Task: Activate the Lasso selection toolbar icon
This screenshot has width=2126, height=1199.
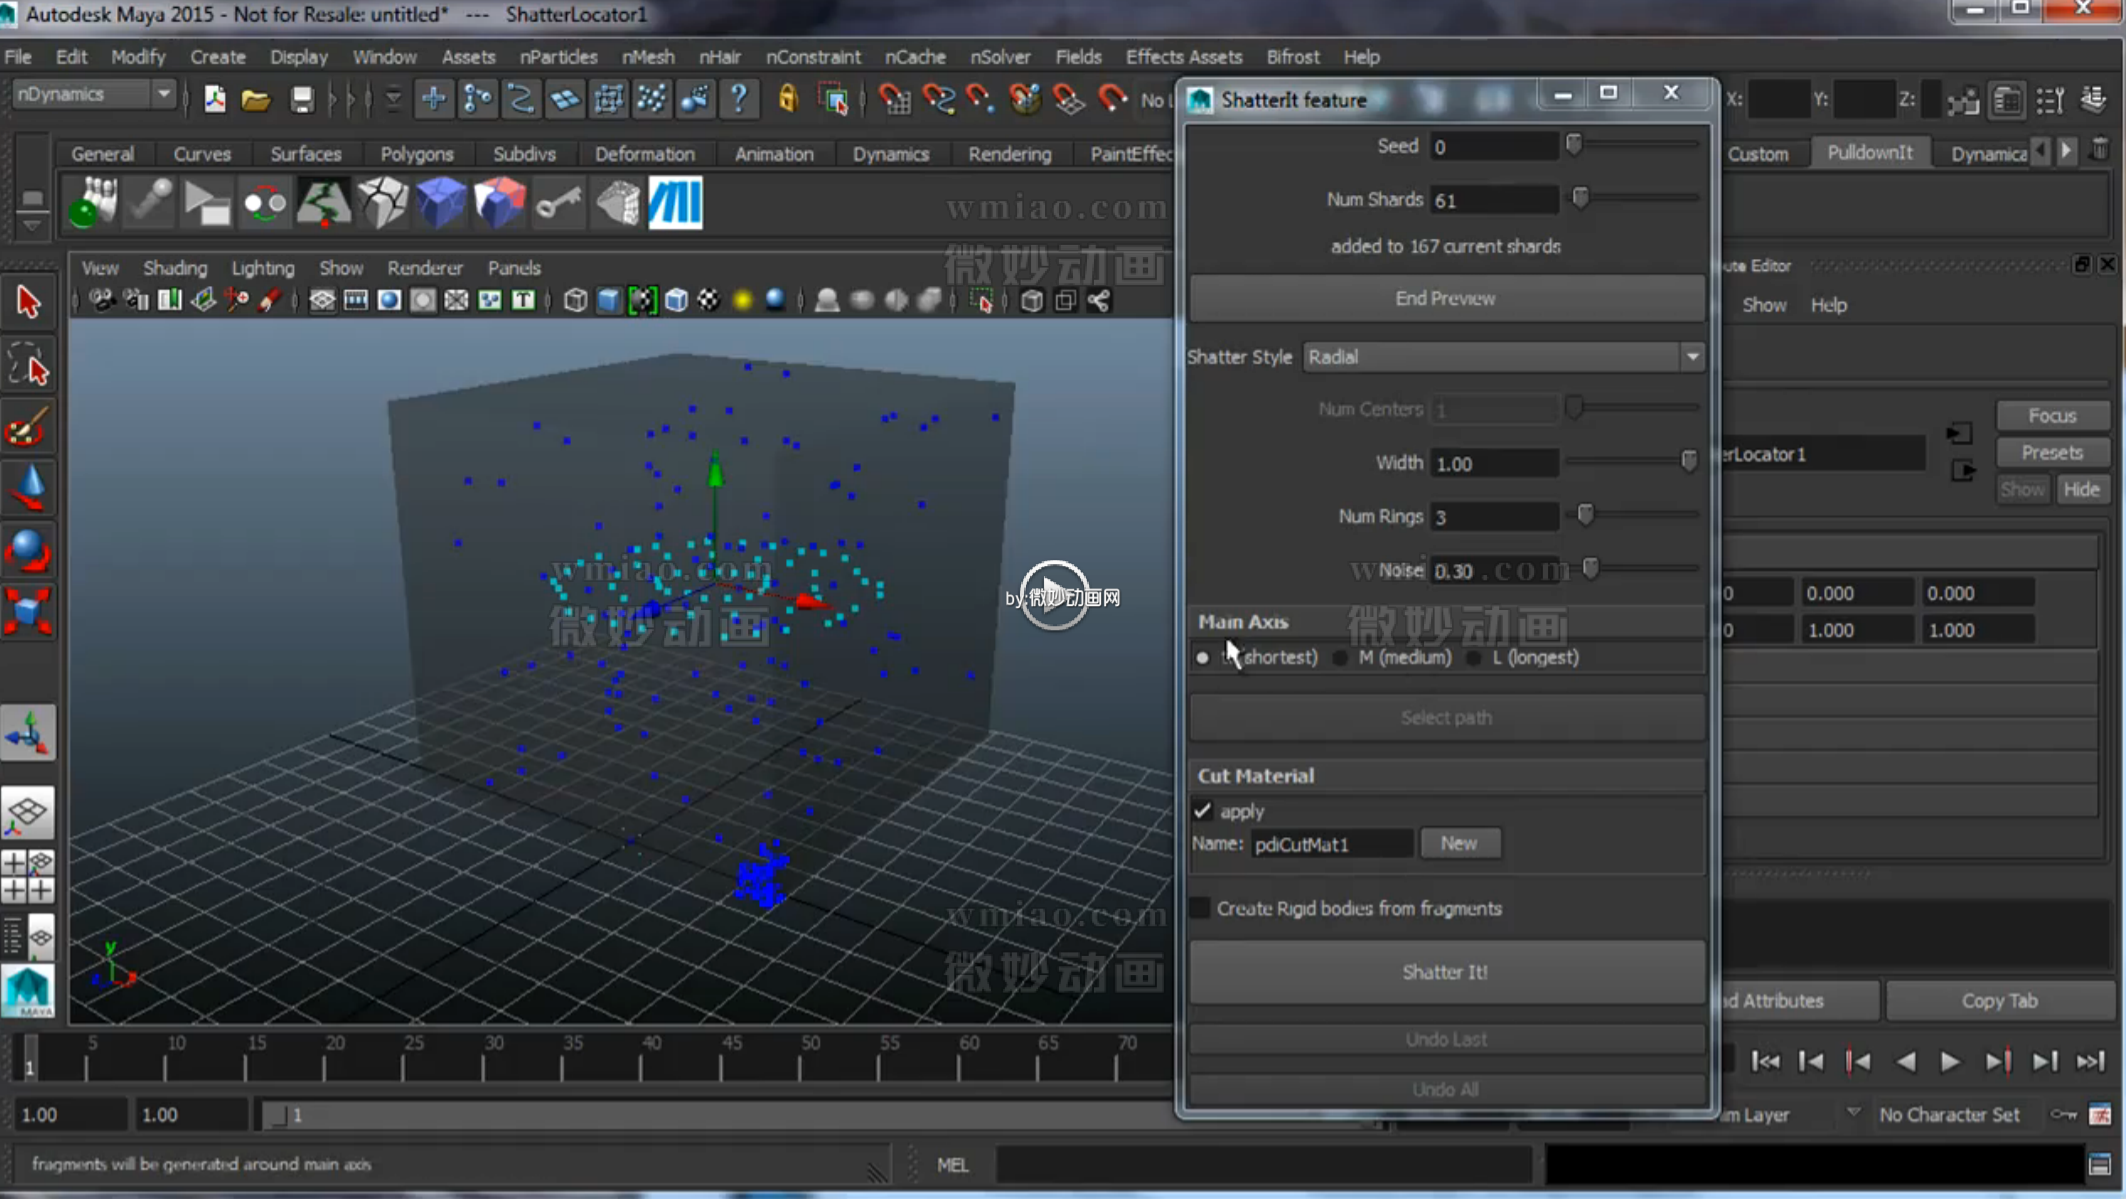Action: tap(28, 365)
